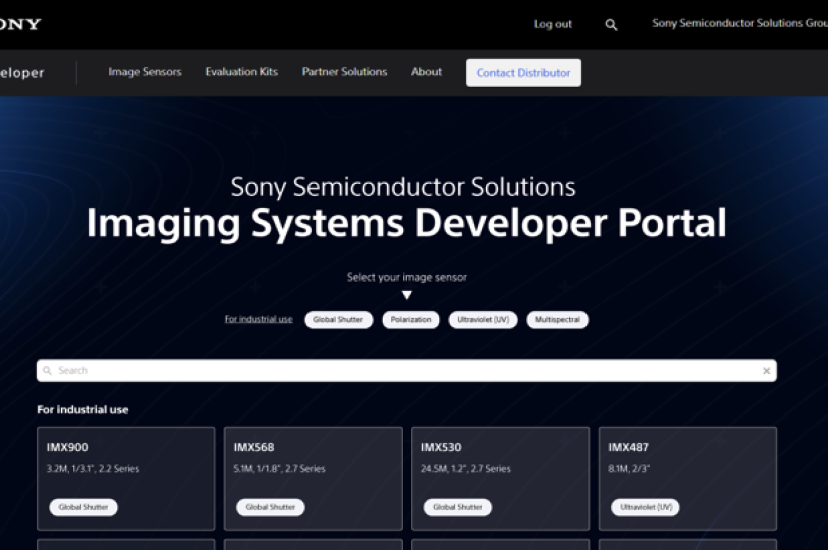
Task: Click the For industrial use link
Action: (x=258, y=319)
